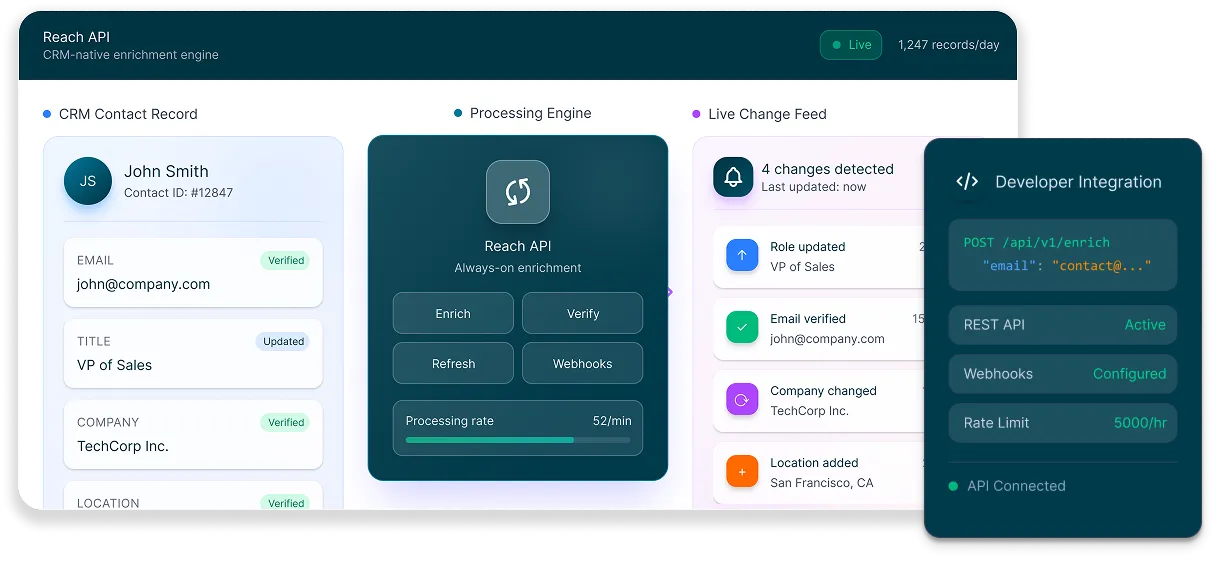Click the Contact ID: #12847 text
The image size is (1220, 564).
[178, 192]
